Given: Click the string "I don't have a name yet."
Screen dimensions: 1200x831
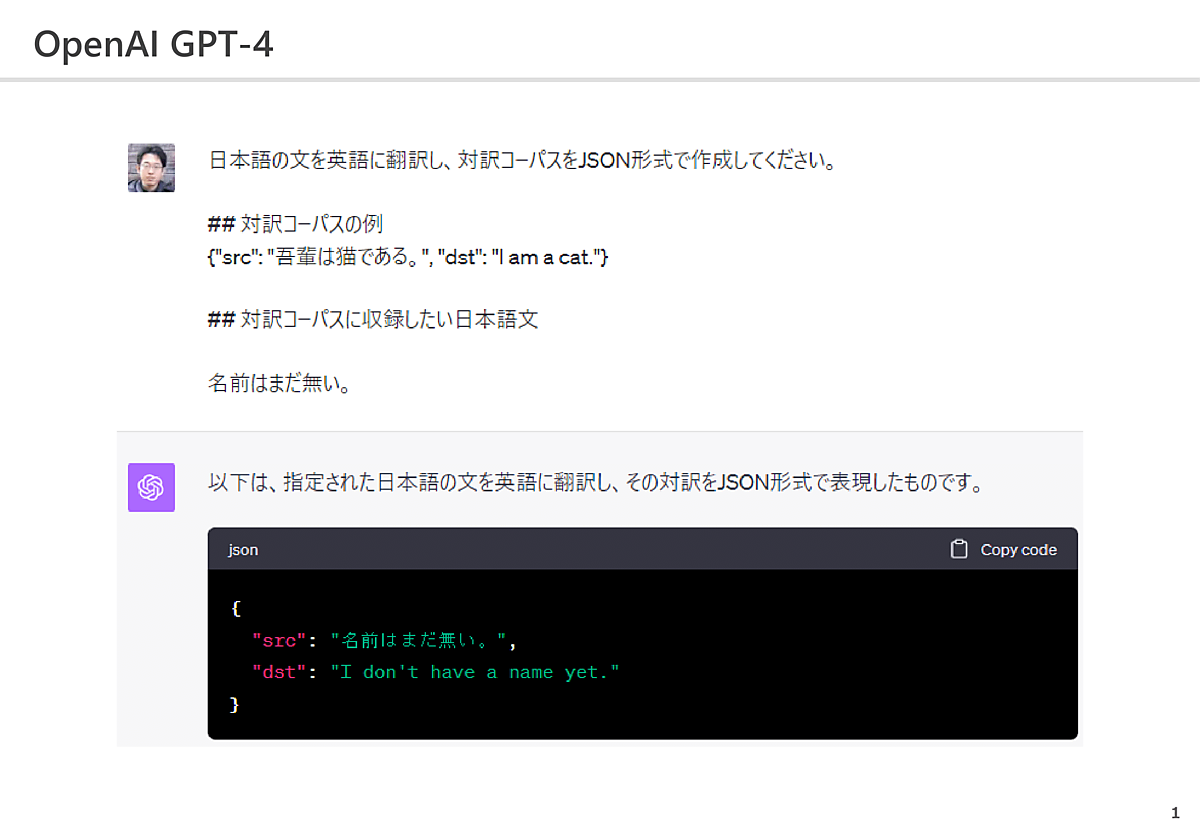Looking at the screenshot, I should tap(475, 672).
